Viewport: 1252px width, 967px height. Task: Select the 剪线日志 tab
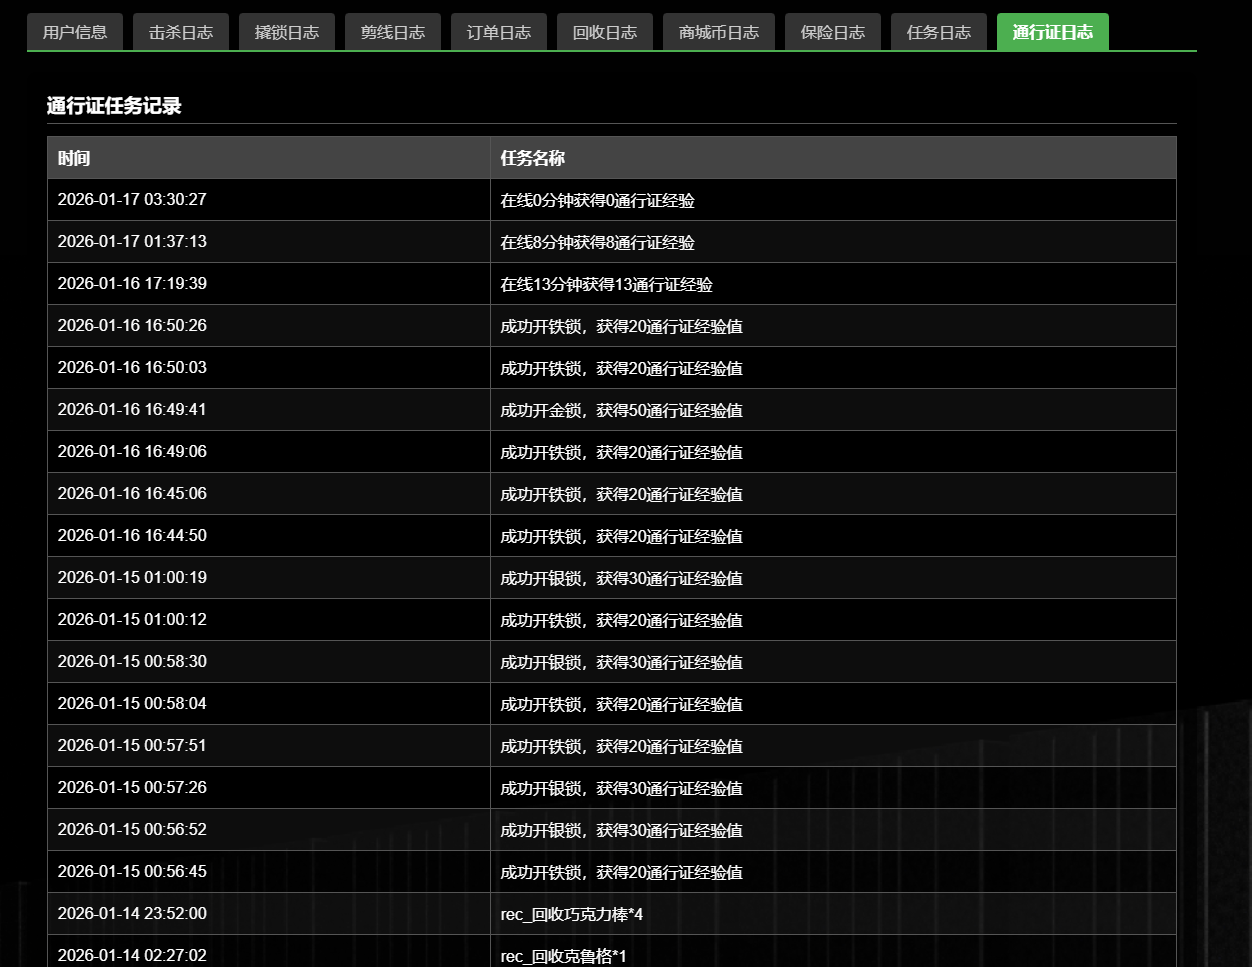pos(393,32)
